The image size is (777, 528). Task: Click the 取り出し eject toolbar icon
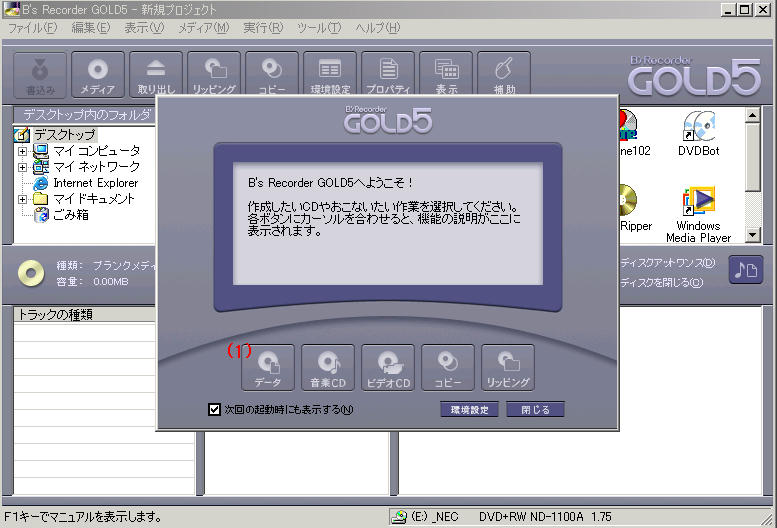[x=156, y=74]
